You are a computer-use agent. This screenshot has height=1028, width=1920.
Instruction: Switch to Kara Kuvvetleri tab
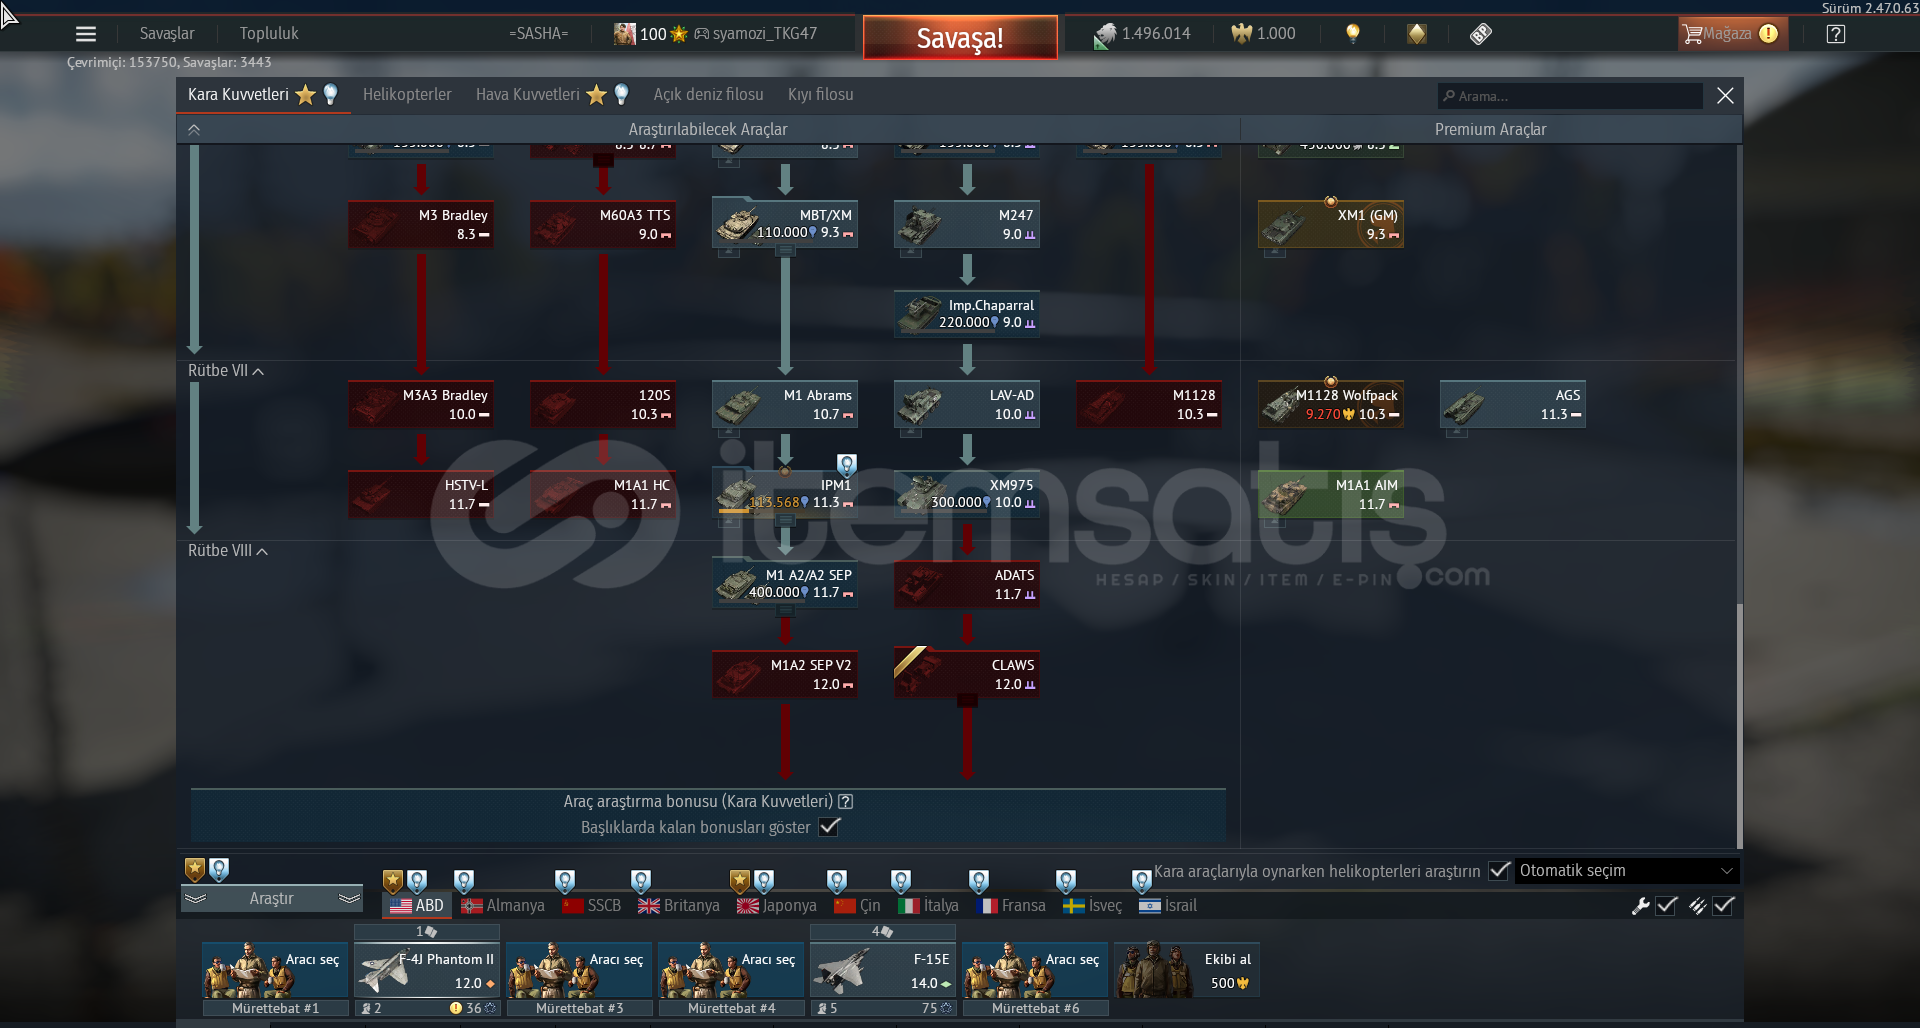[x=263, y=95]
